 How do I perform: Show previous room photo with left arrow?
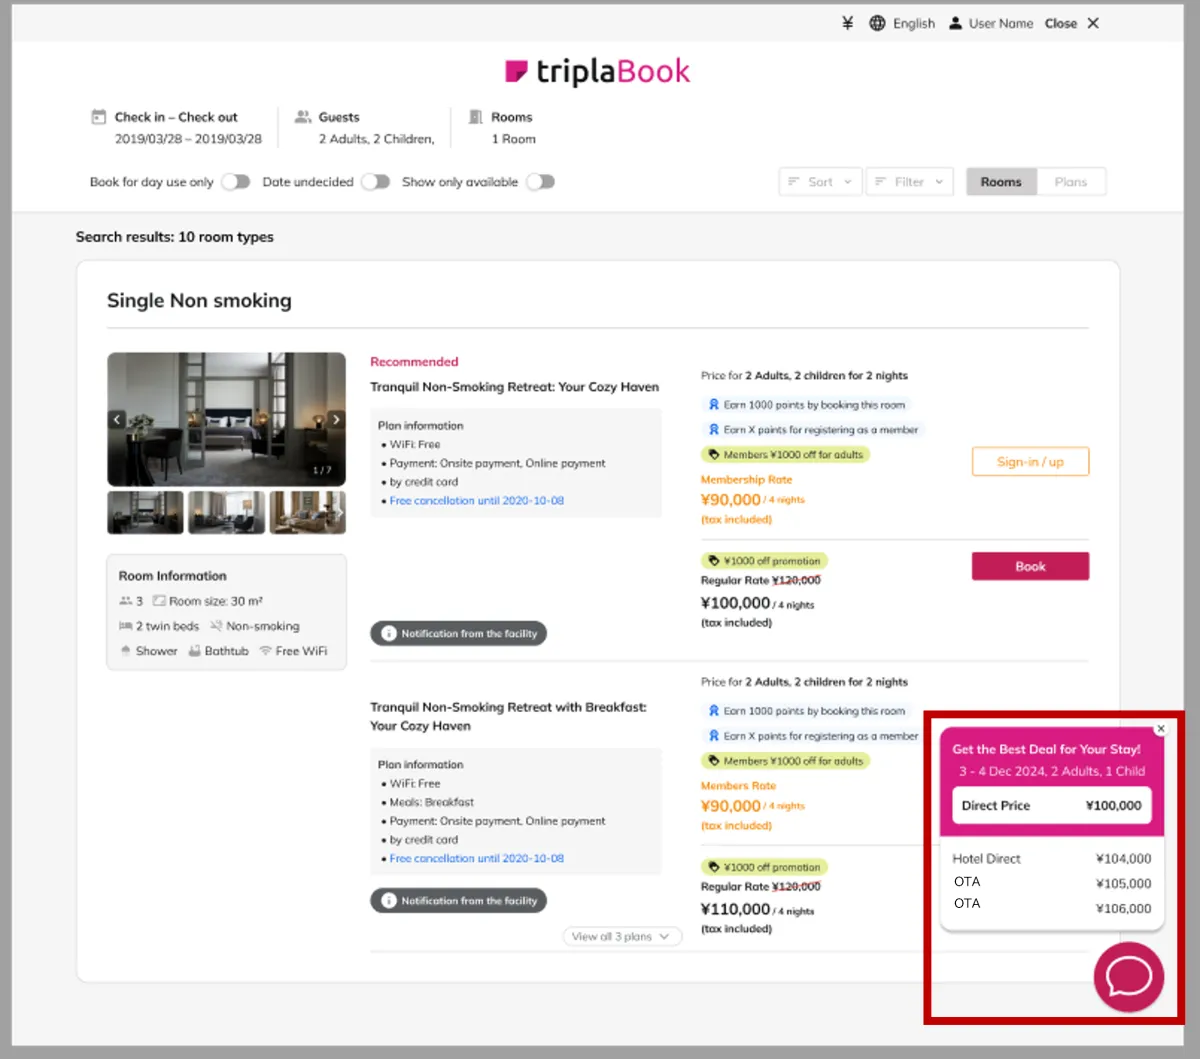point(117,420)
